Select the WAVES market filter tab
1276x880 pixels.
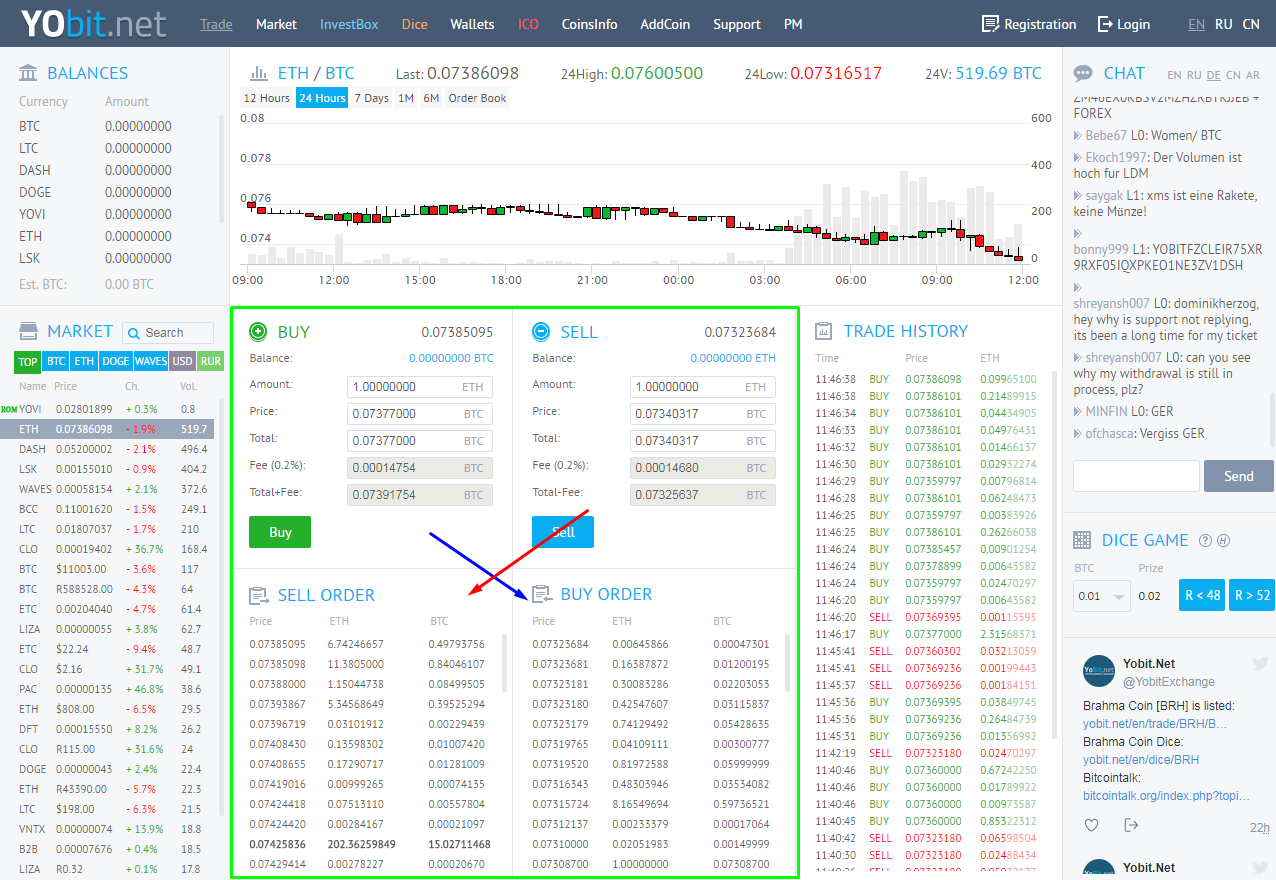click(x=151, y=361)
